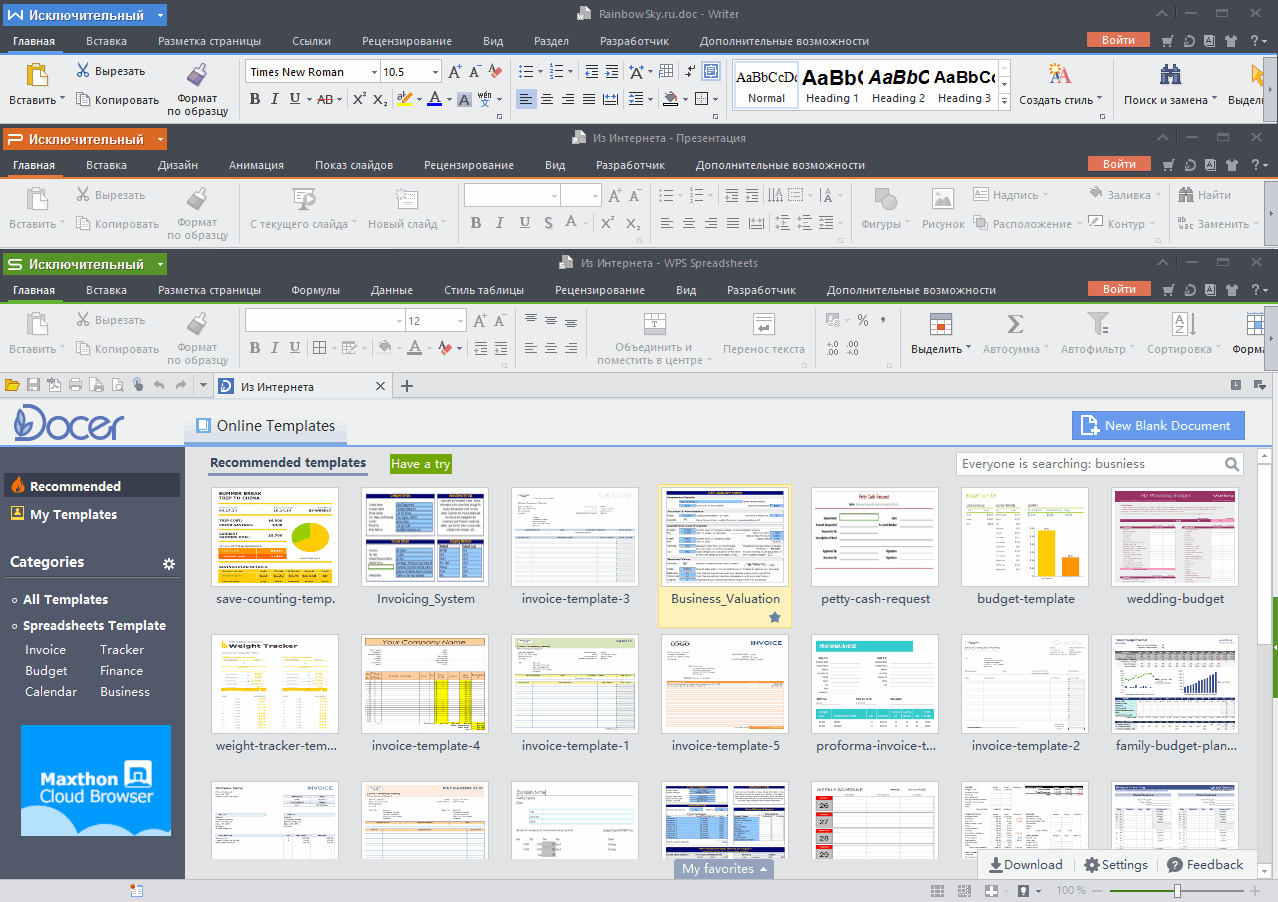Screen dimensions: 1278x902
Task: Click the open folder icon in quick toolbar
Action: pos(13,386)
